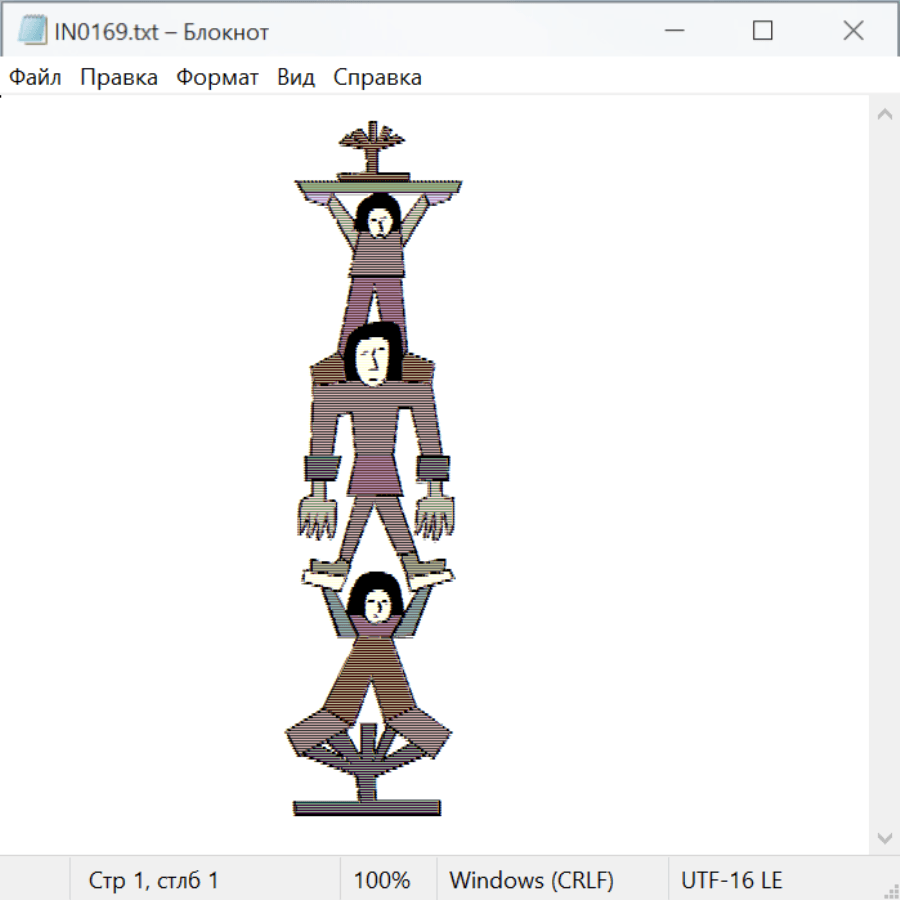This screenshot has width=900, height=900.
Task: Maximize the Блокнот window
Action: (763, 31)
